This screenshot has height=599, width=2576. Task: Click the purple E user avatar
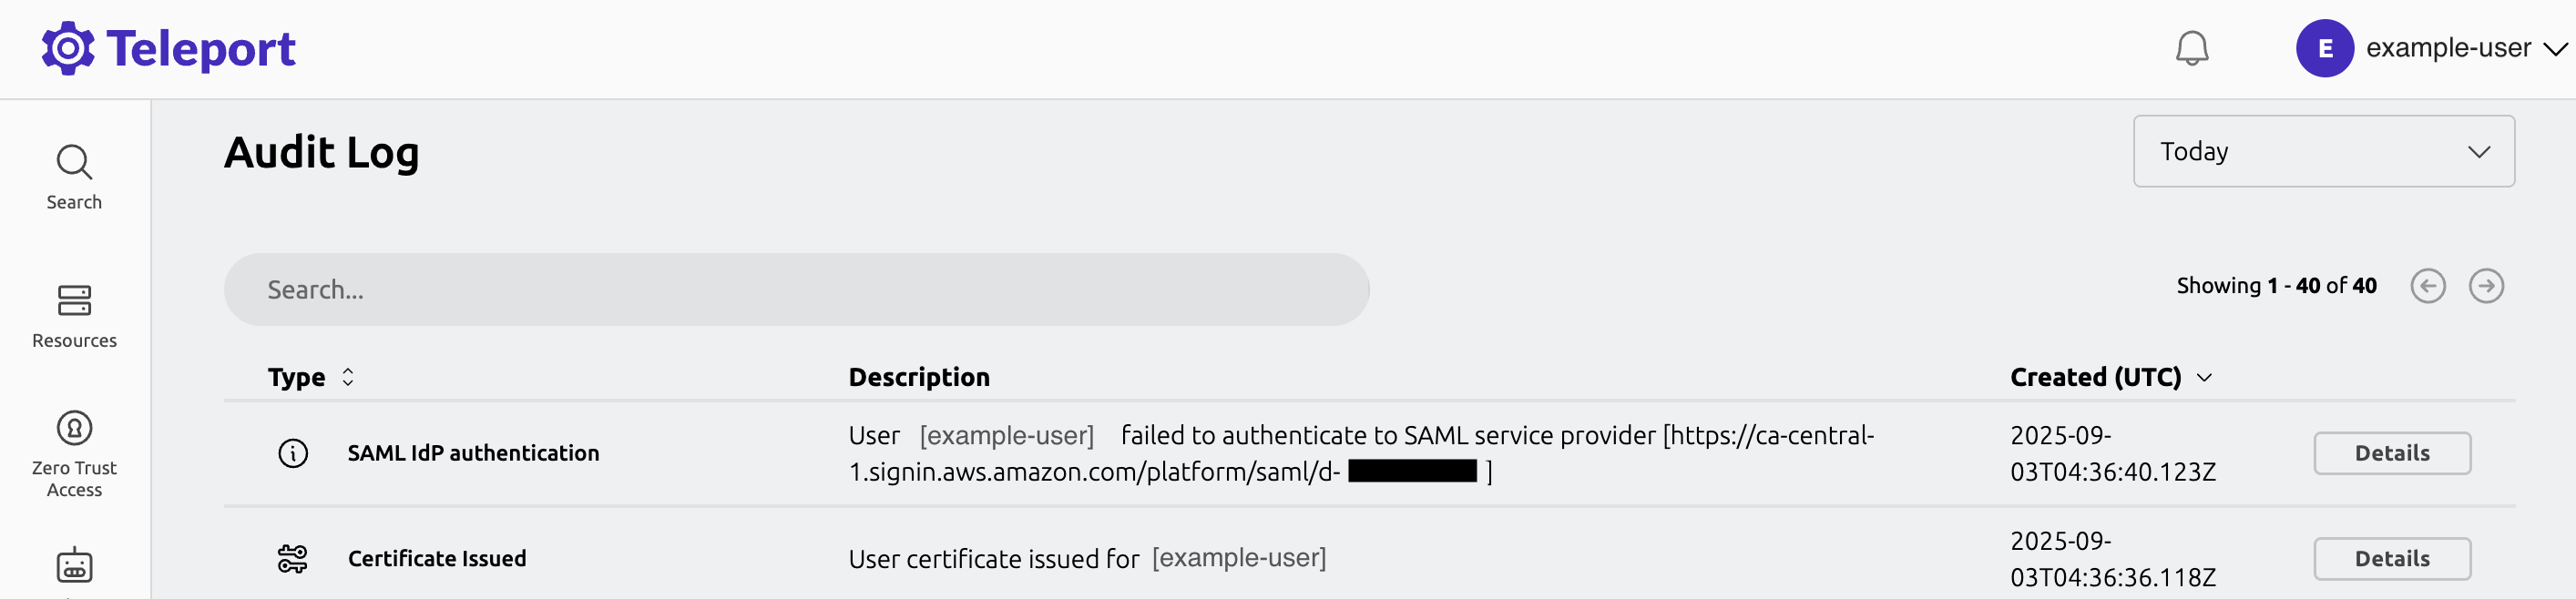tap(2324, 48)
